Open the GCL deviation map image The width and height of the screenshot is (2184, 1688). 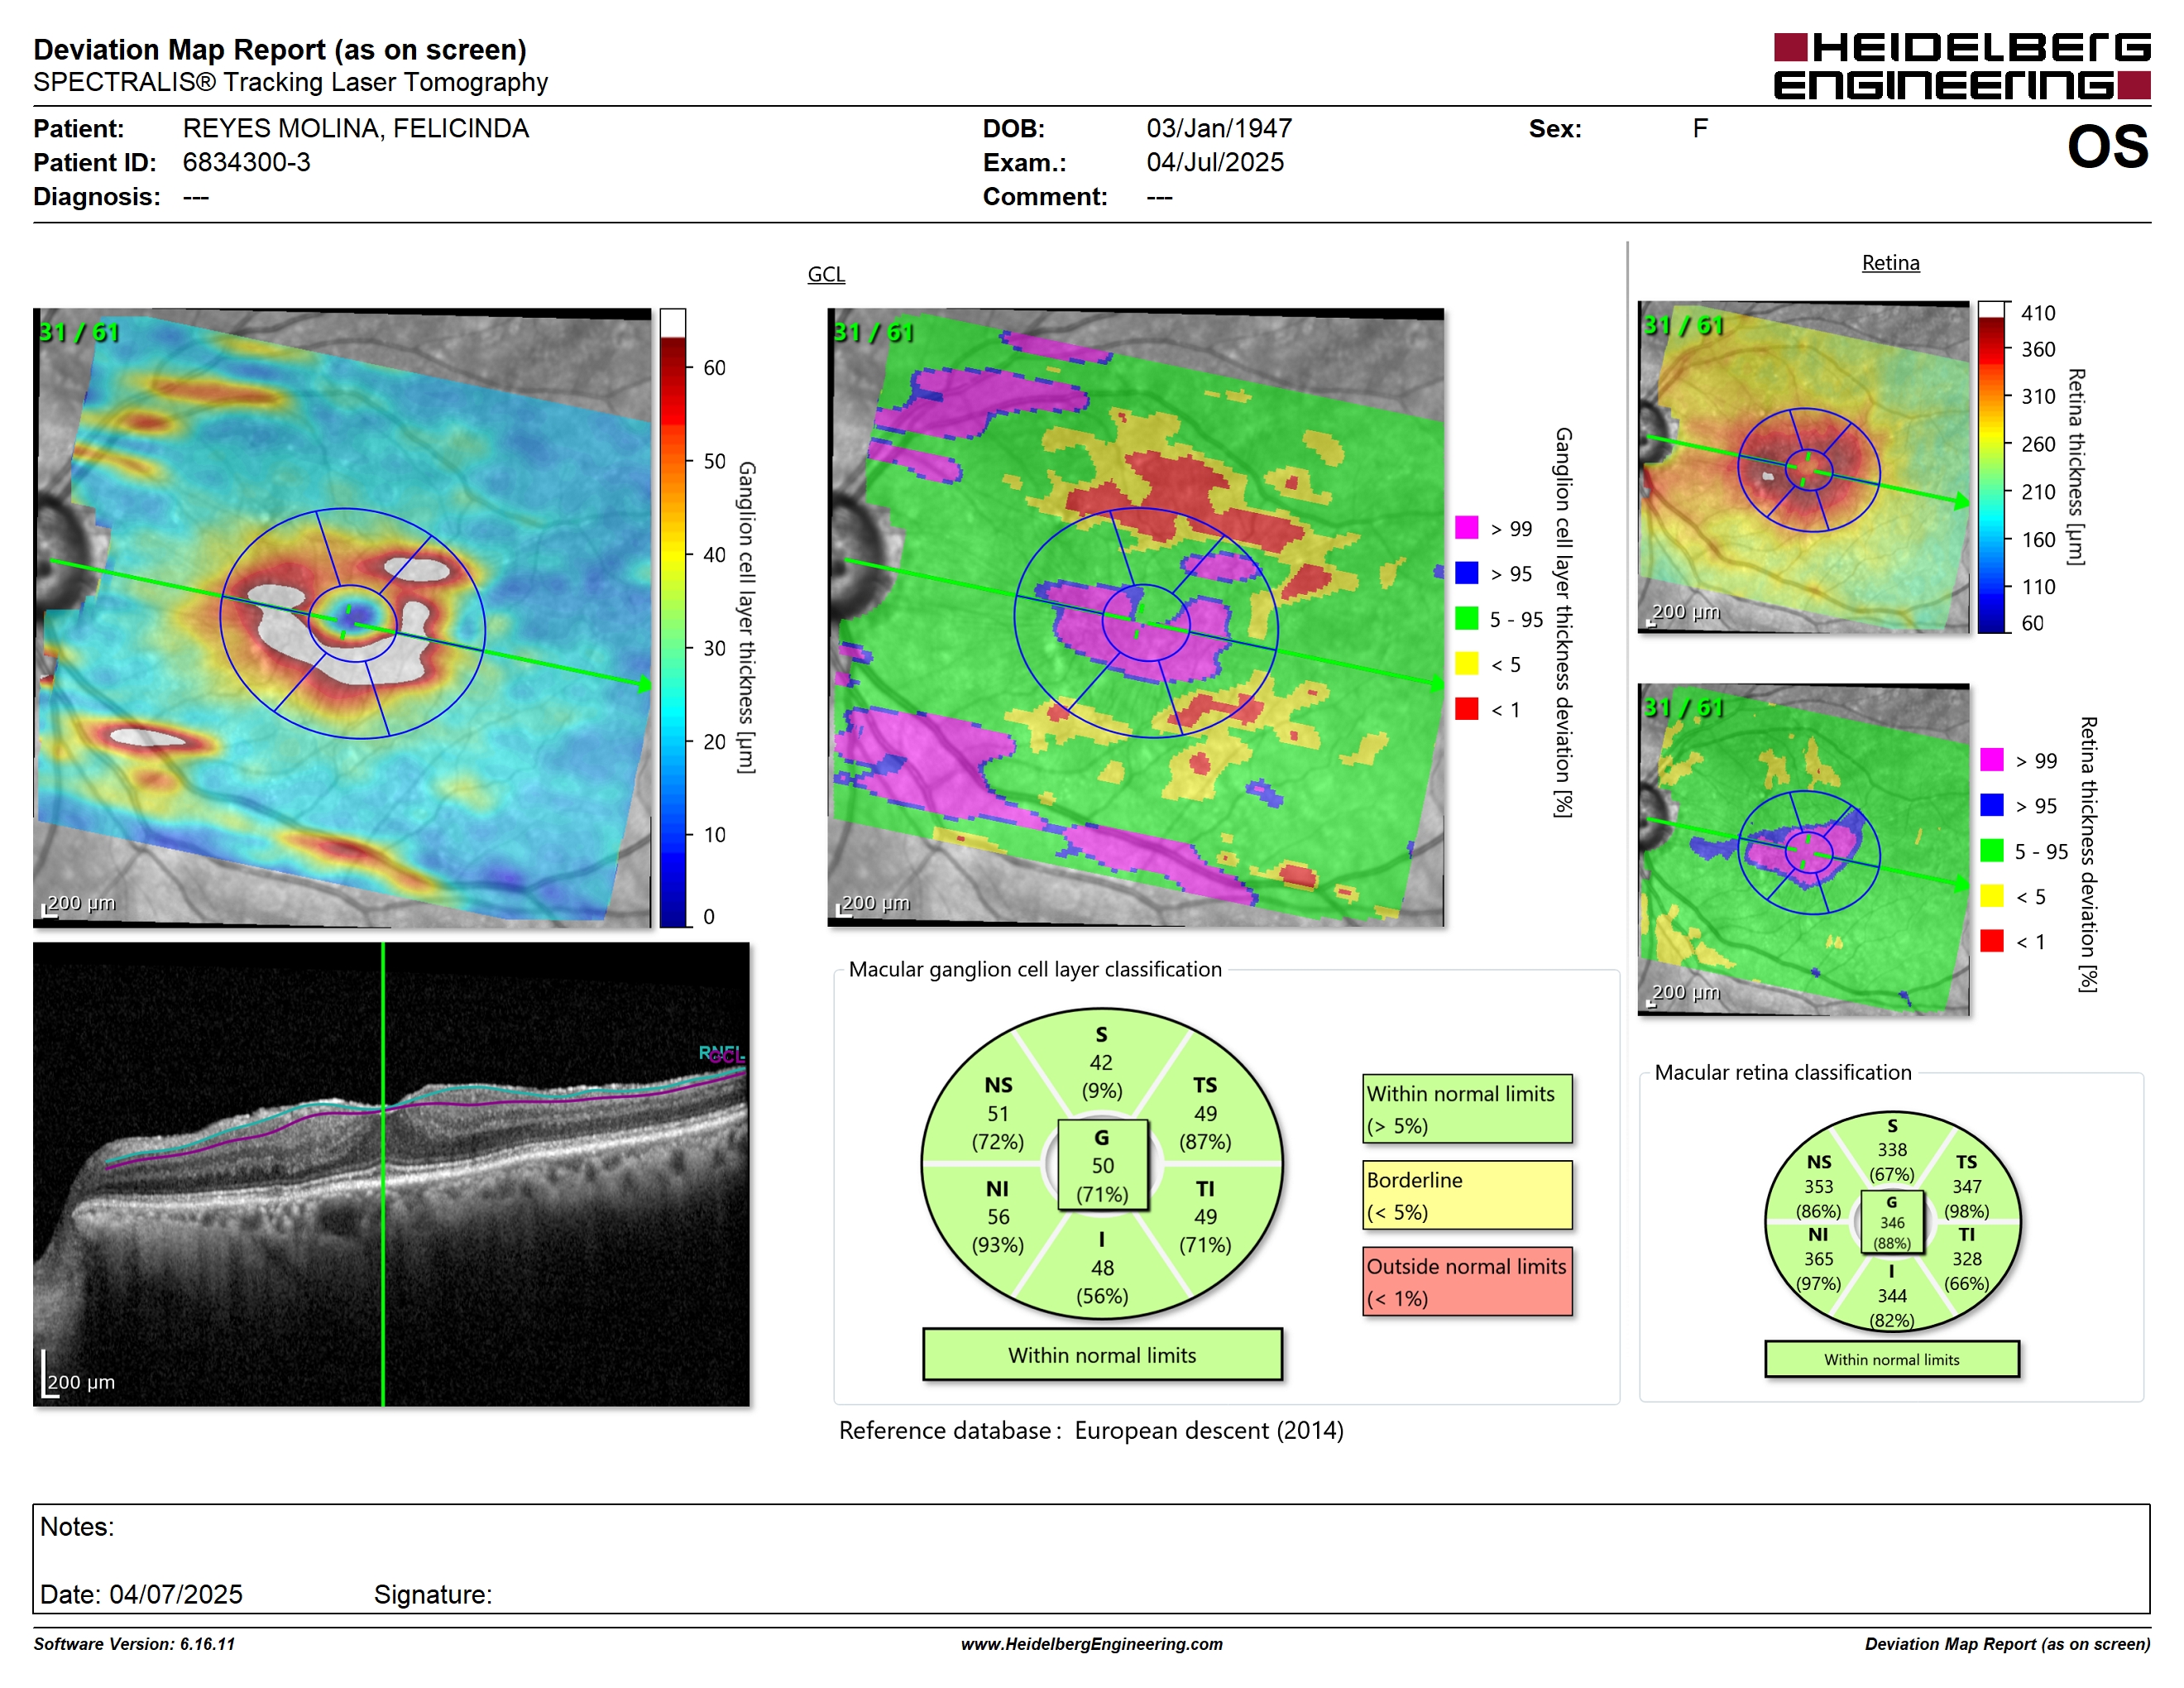click(x=1136, y=617)
